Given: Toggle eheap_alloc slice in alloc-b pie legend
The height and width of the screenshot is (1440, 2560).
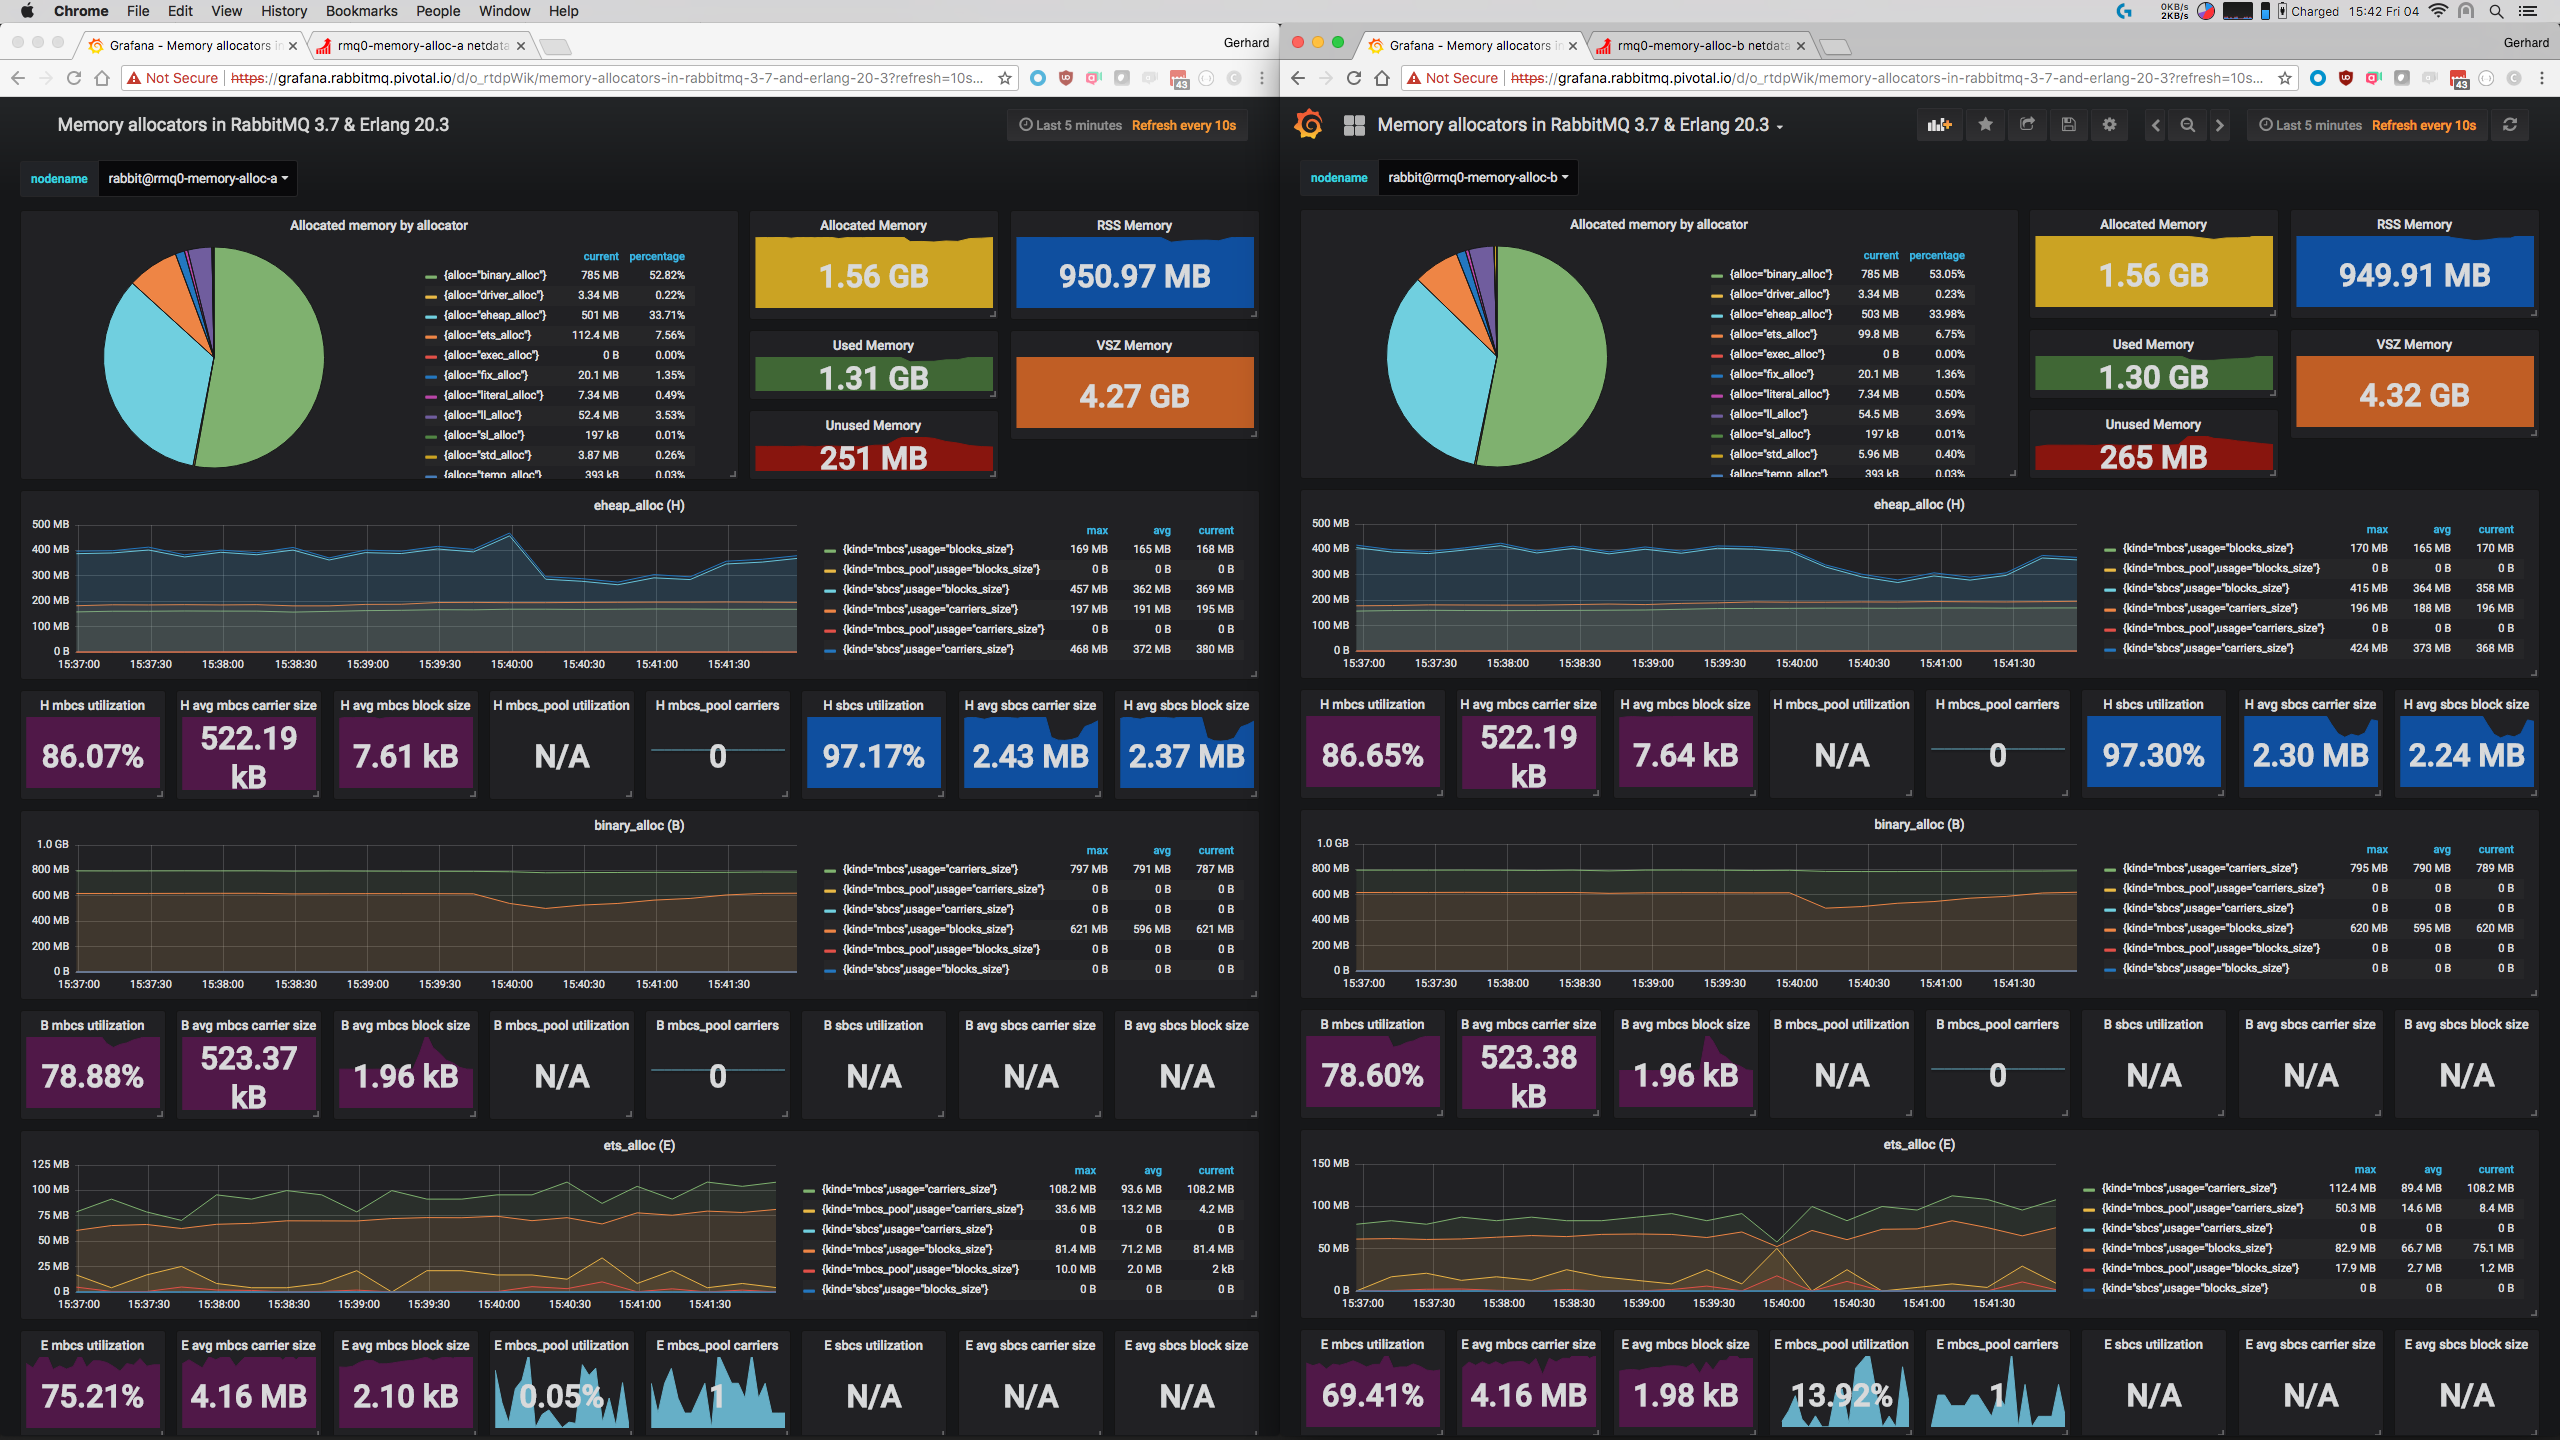Looking at the screenshot, I should click(1781, 314).
